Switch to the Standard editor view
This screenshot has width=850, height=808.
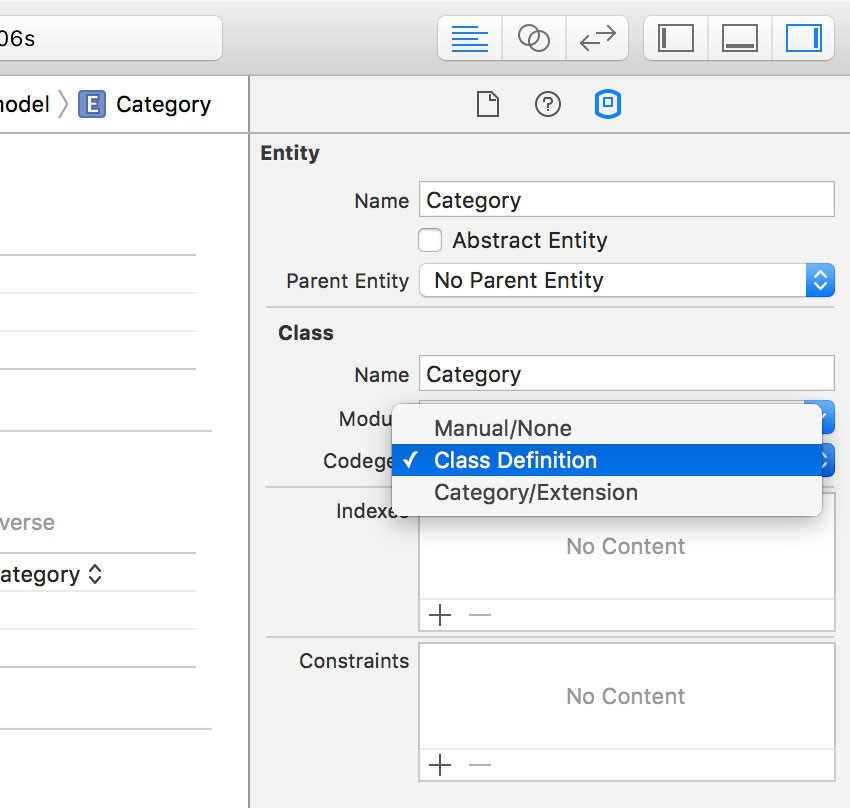coord(469,38)
